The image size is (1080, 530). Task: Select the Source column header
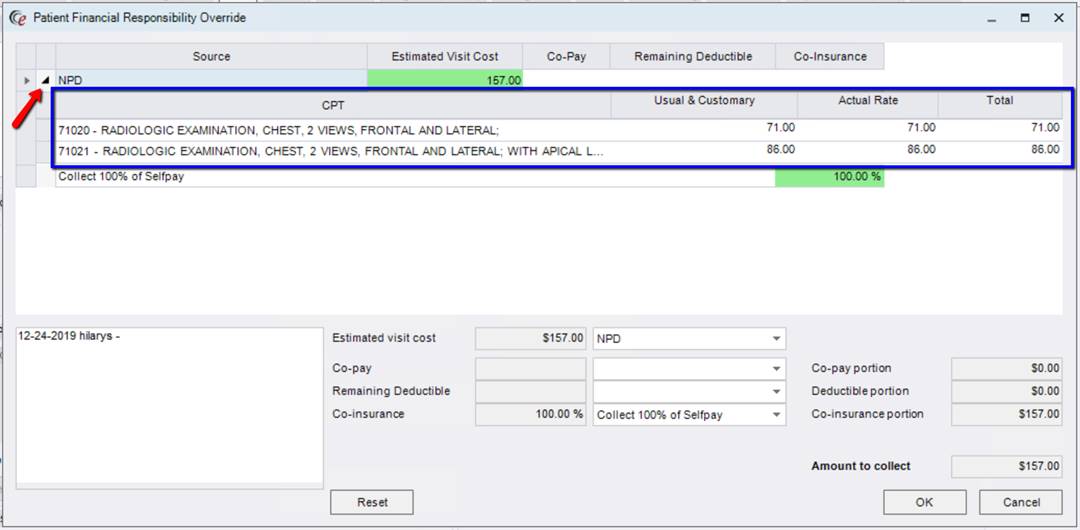[x=211, y=57]
